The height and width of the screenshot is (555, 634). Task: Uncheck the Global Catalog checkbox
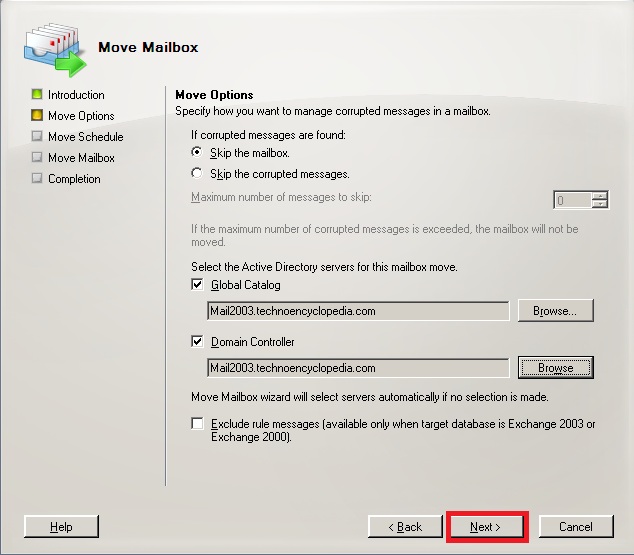197,285
